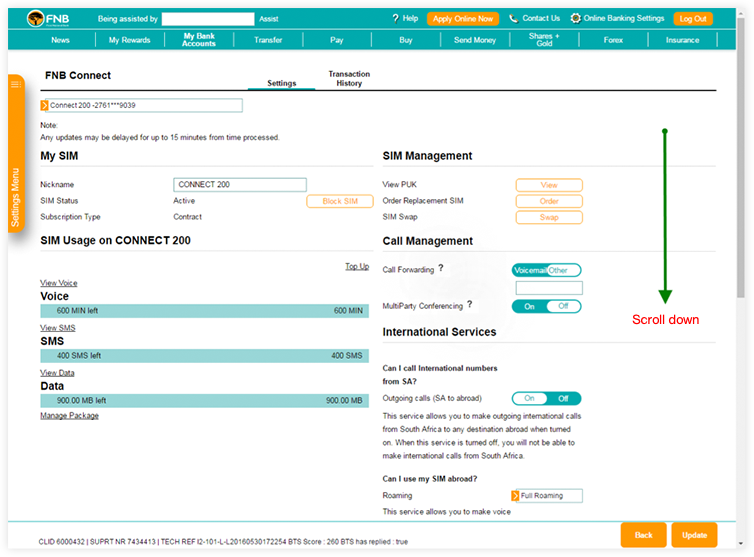Click the Call Forwarding number field

549,288
